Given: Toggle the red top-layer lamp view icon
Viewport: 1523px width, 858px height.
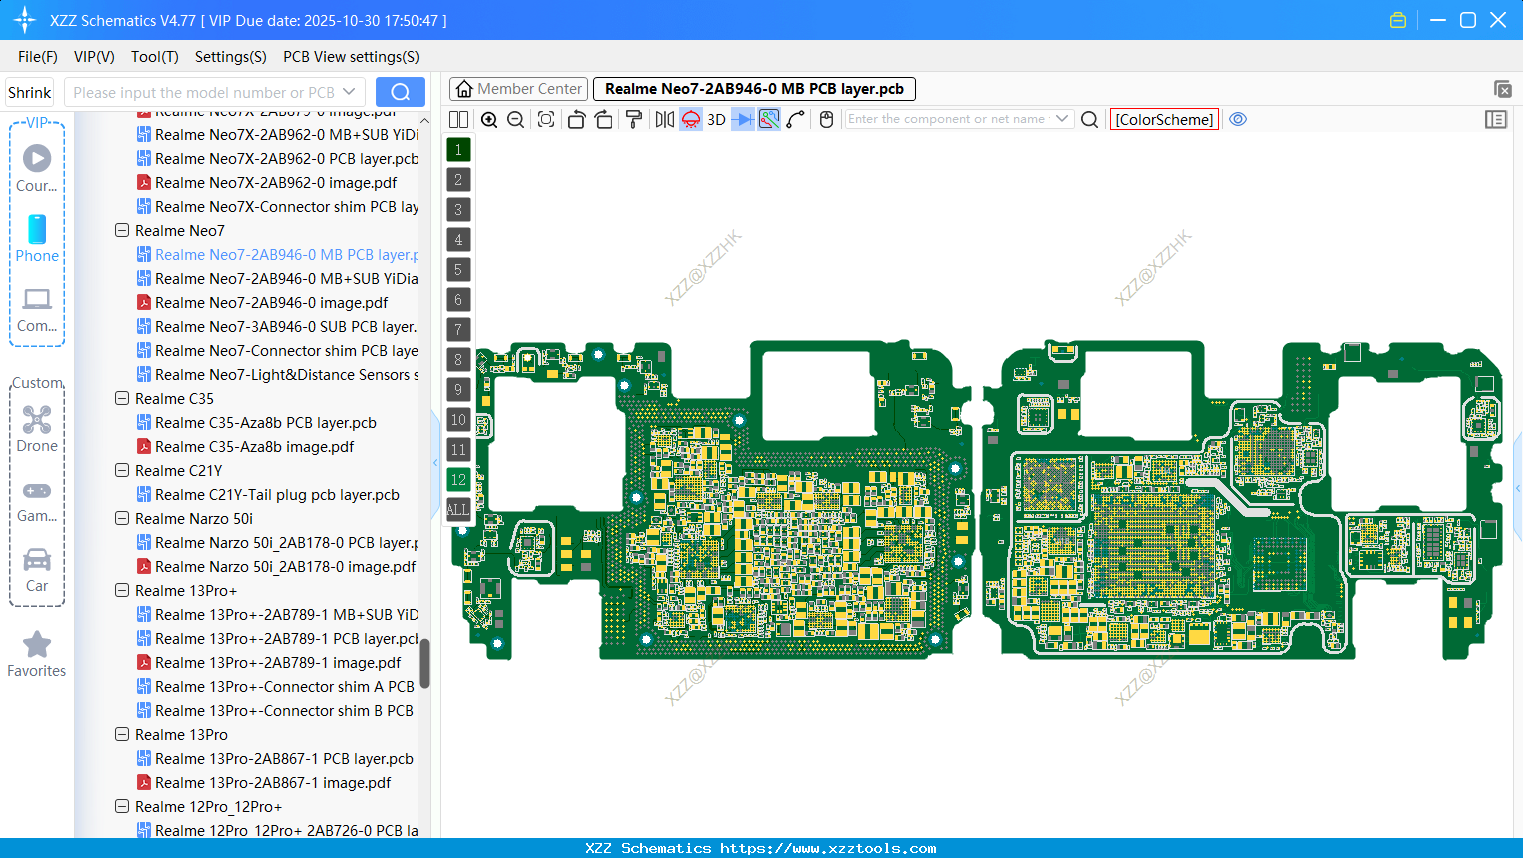Looking at the screenshot, I should [x=690, y=119].
